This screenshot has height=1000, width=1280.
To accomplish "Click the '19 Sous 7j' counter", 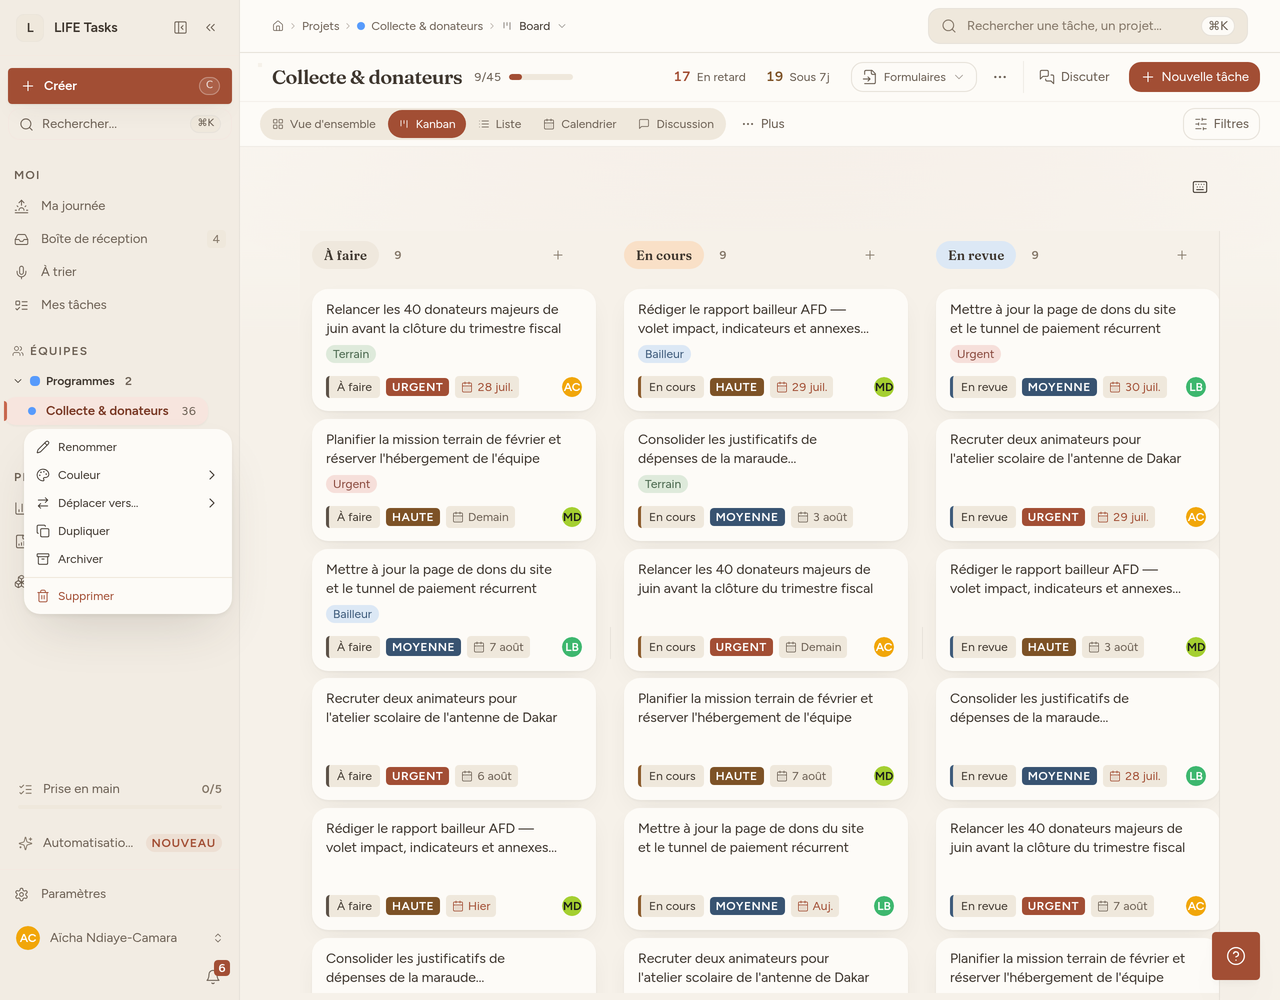I will 798,77.
